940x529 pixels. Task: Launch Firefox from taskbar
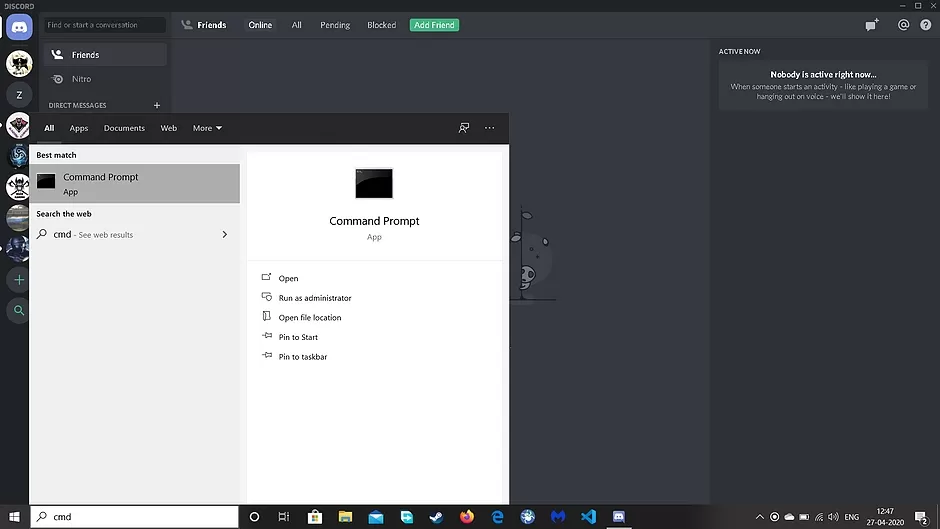pyautogui.click(x=467, y=516)
